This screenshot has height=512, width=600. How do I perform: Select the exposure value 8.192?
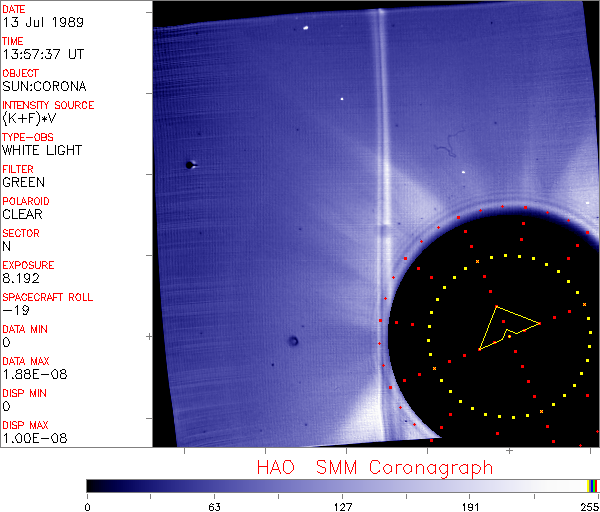[x=21, y=279]
